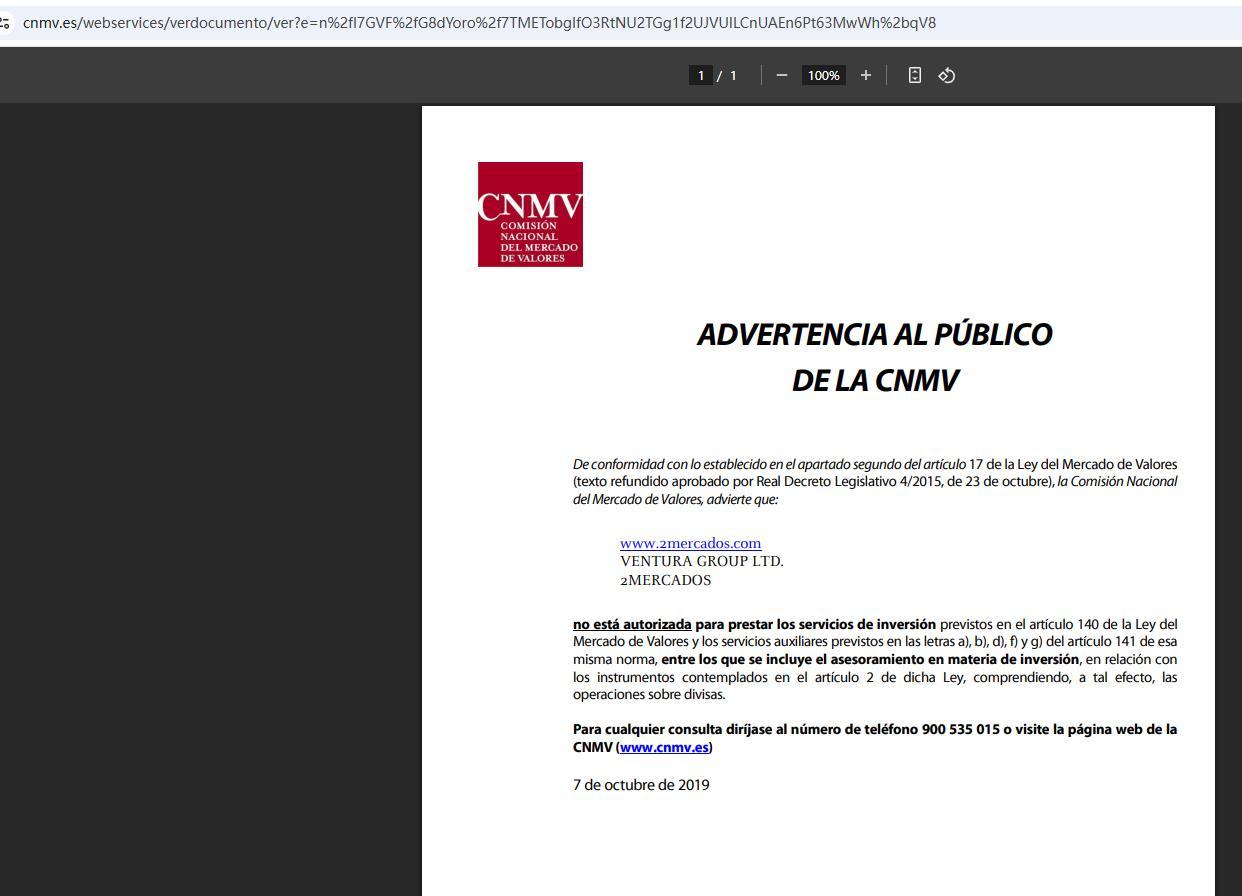
Task: Click the date 7 de octubre de 2019
Action: click(641, 785)
